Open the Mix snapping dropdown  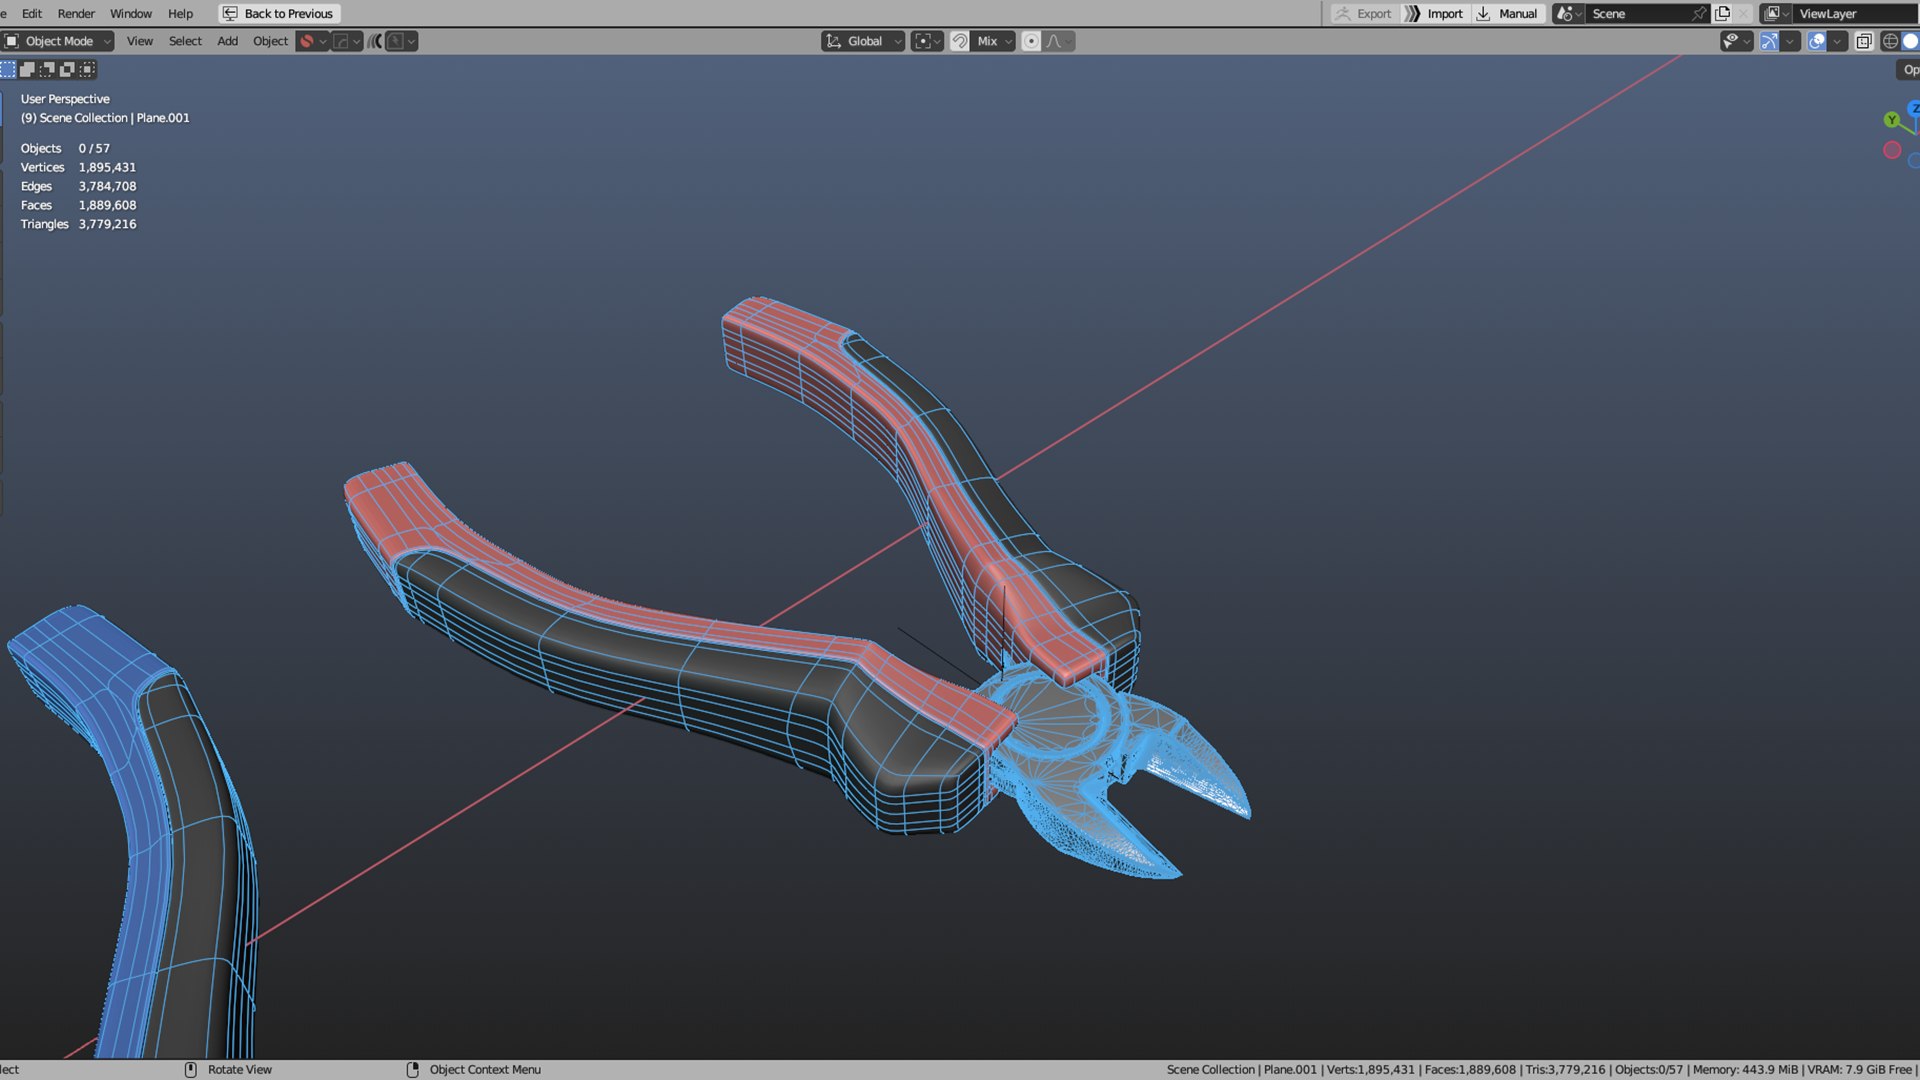click(994, 41)
